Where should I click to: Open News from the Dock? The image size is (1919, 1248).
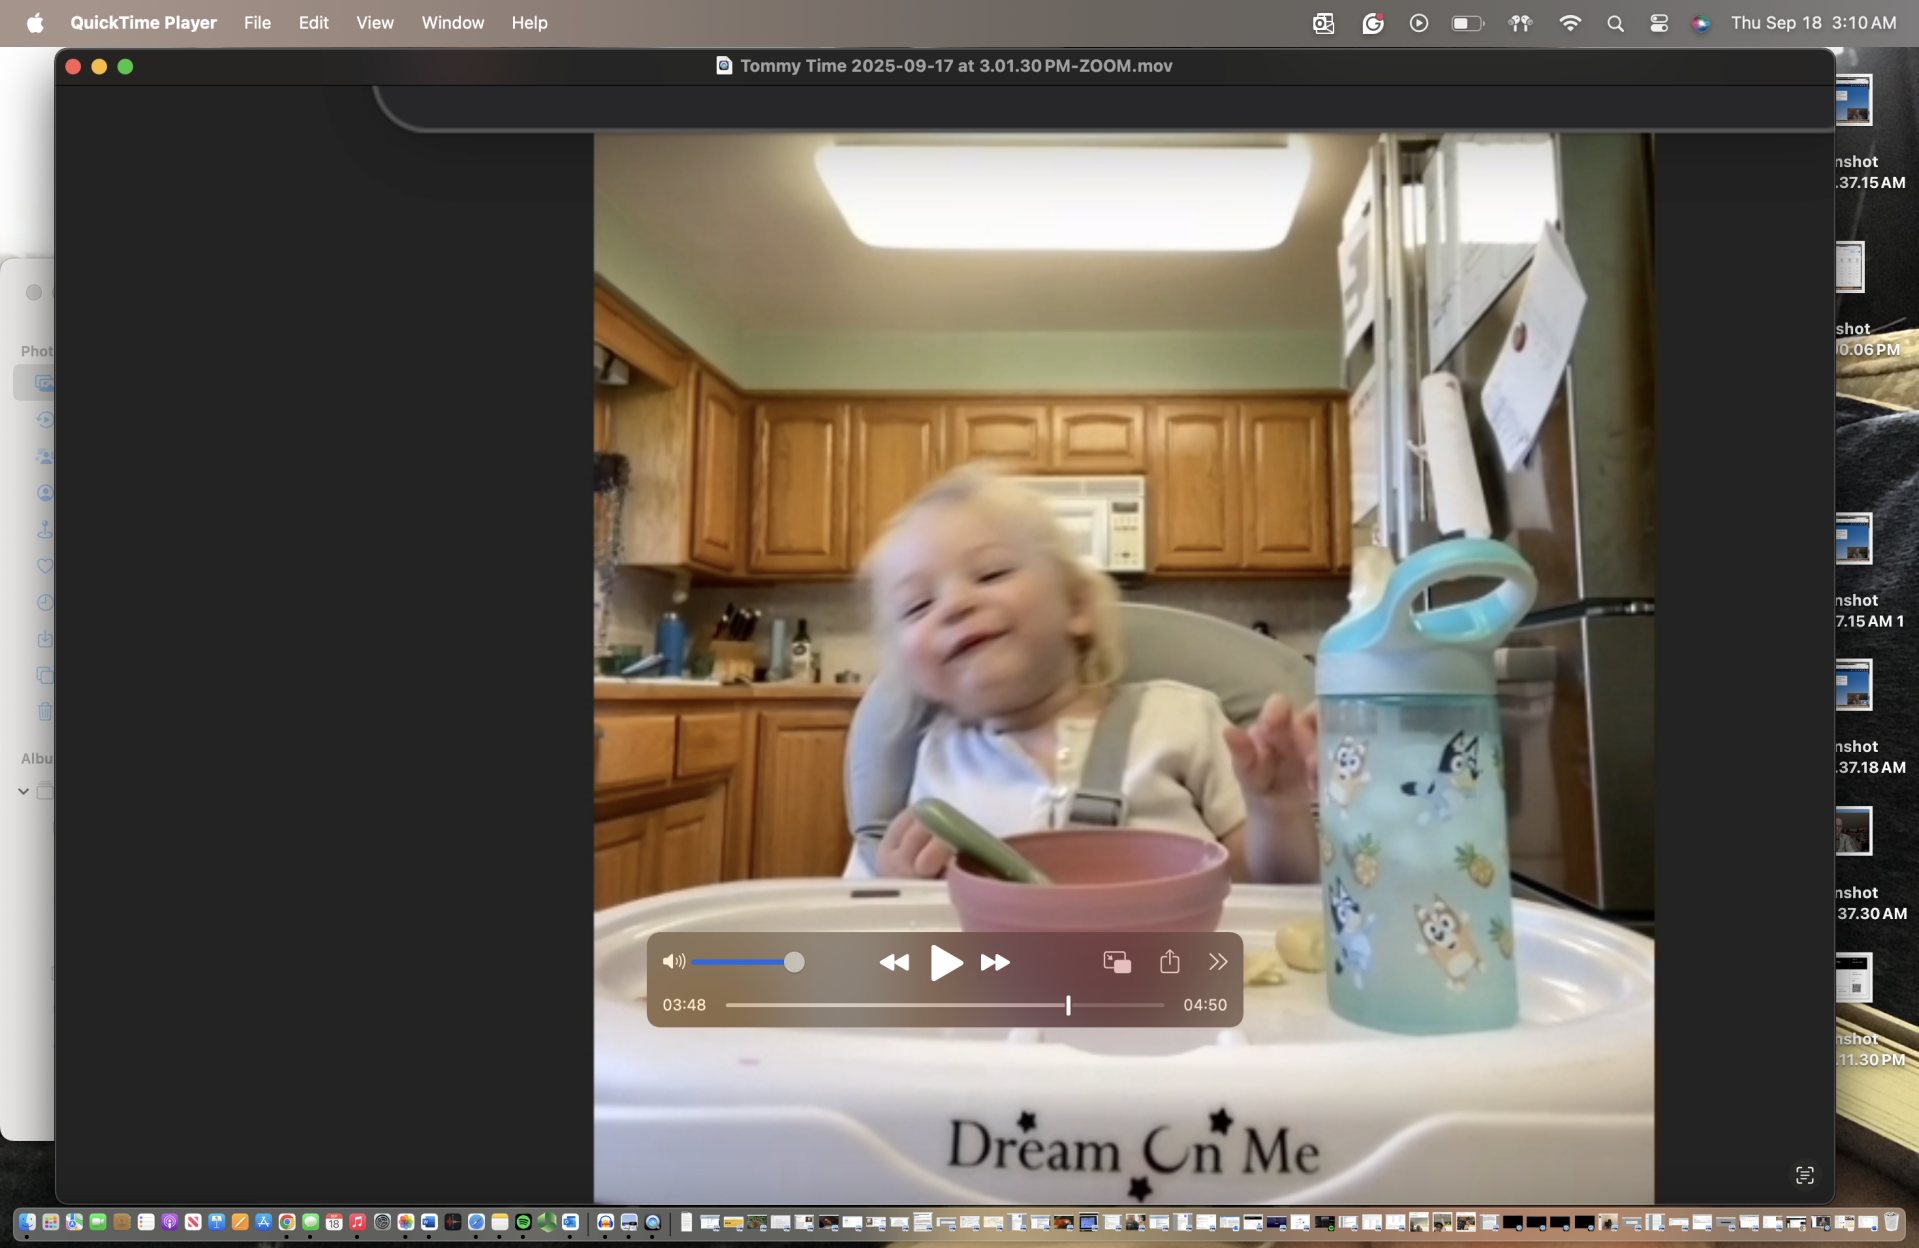tap(193, 1222)
